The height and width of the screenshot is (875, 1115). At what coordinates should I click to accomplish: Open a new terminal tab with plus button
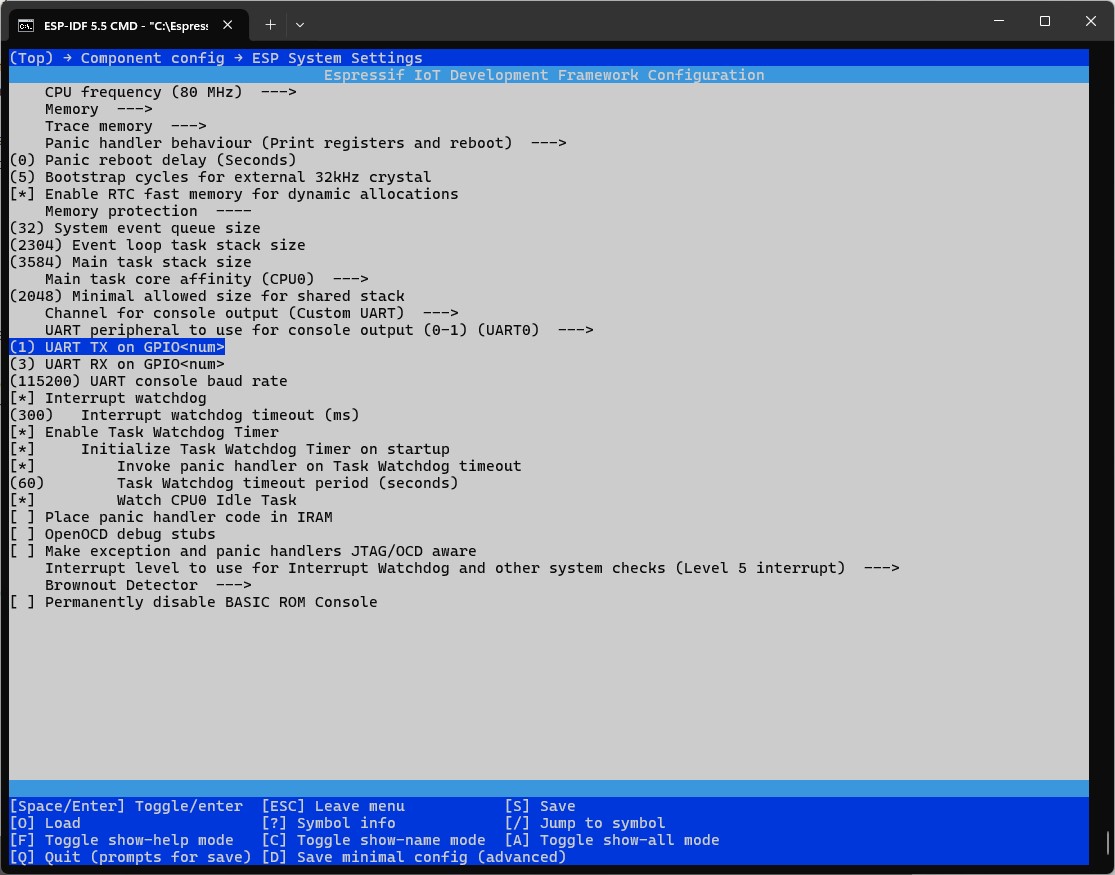pyautogui.click(x=270, y=25)
